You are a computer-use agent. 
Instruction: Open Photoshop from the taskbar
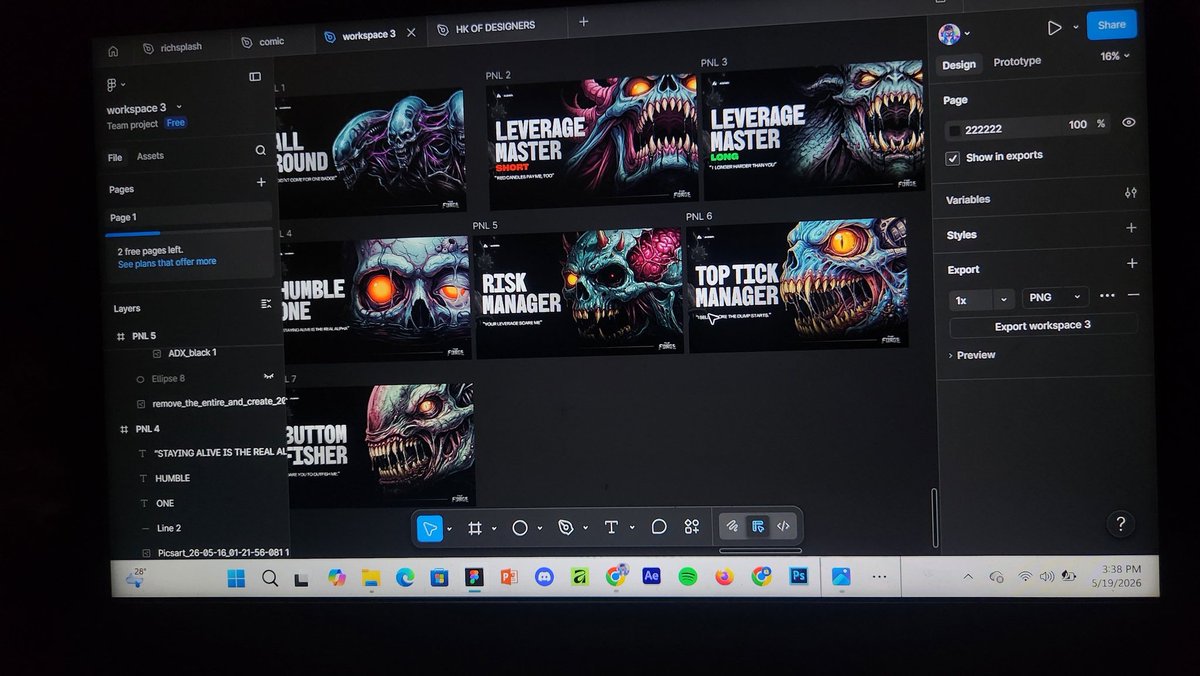click(x=798, y=576)
